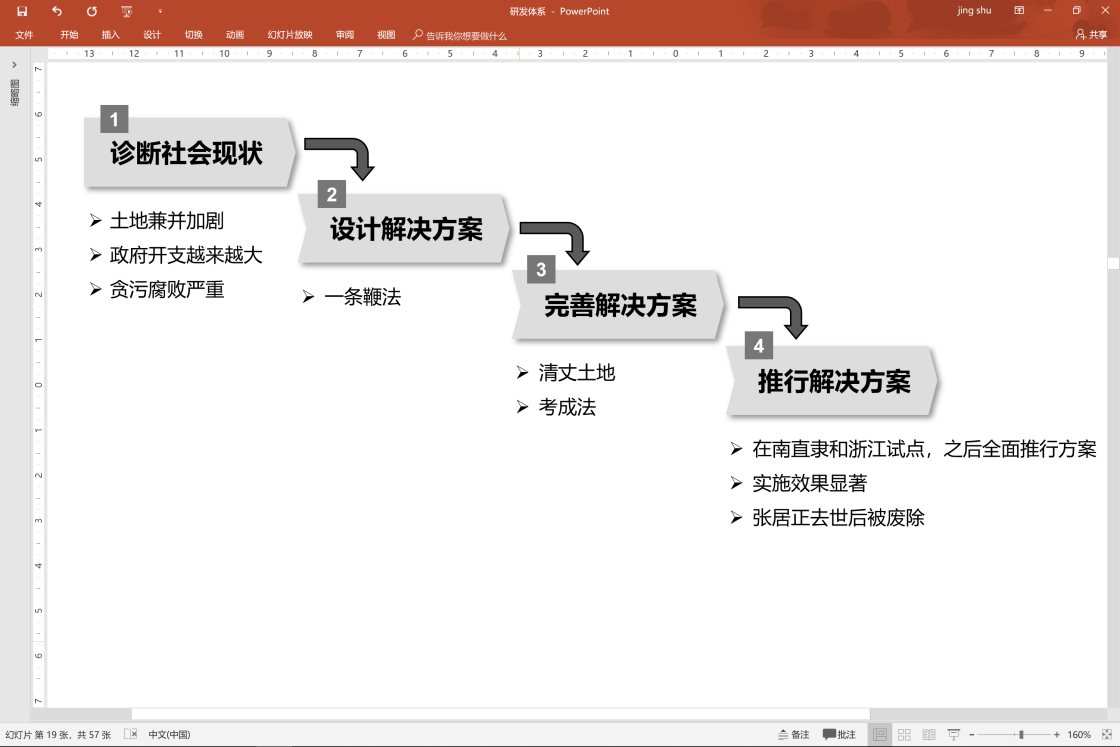
Task: Undo the last action
Action: (x=57, y=11)
